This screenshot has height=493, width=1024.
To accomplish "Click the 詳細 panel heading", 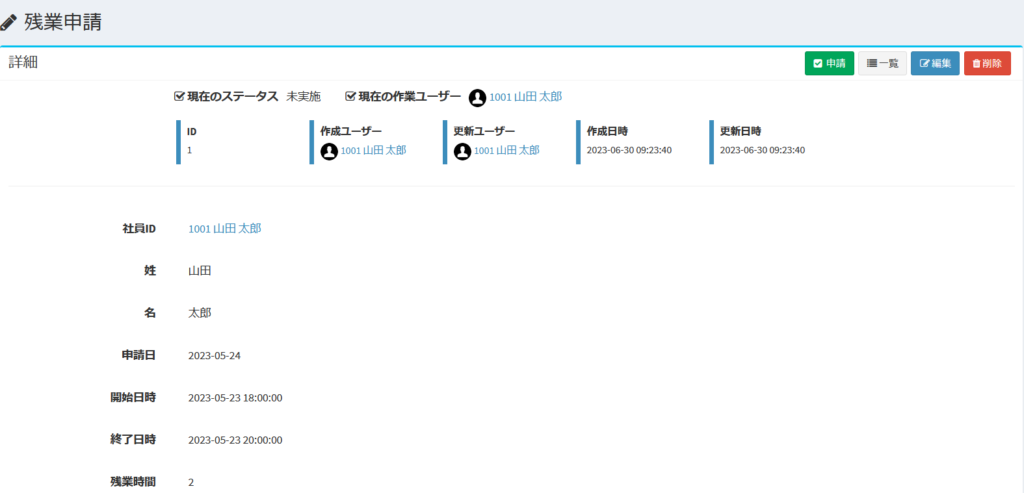I will [23, 63].
